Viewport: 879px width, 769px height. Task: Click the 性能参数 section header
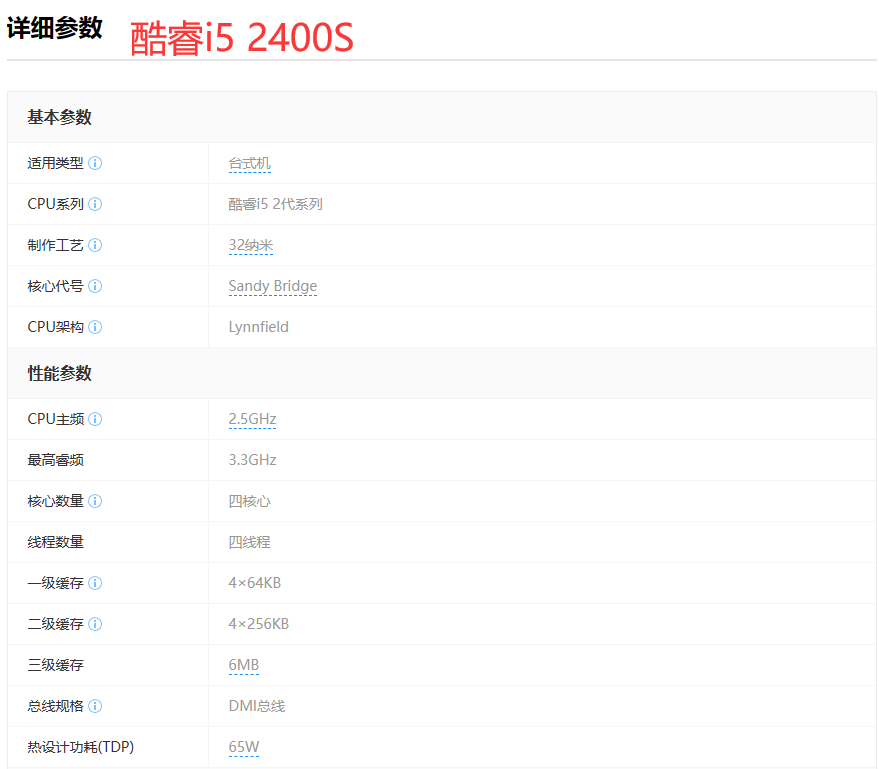pyautogui.click(x=59, y=373)
